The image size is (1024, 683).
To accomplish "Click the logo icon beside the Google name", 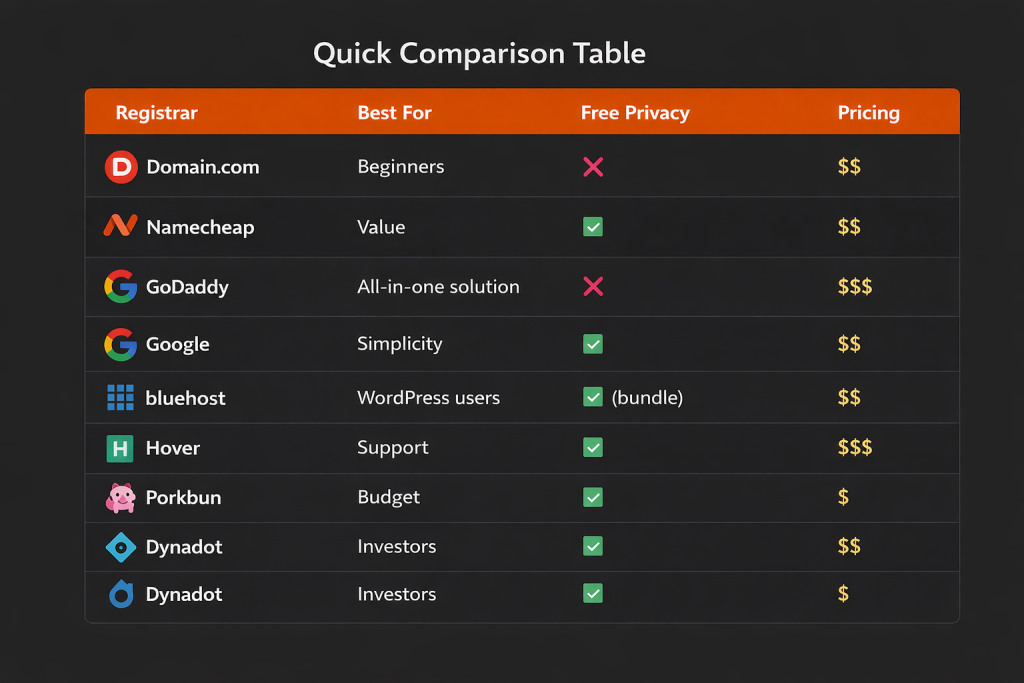I will (x=121, y=344).
